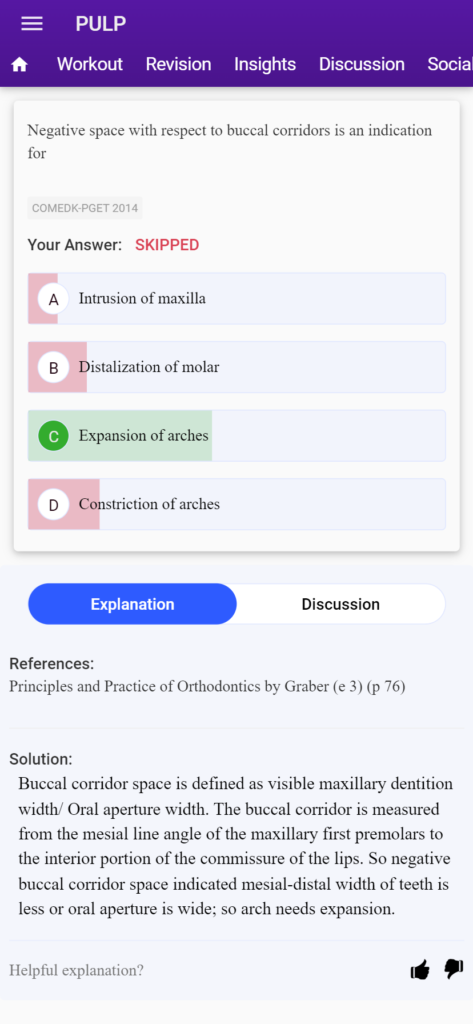Switch to Discussion below the question
Viewport: 473px width, 1024px height.
click(x=340, y=604)
